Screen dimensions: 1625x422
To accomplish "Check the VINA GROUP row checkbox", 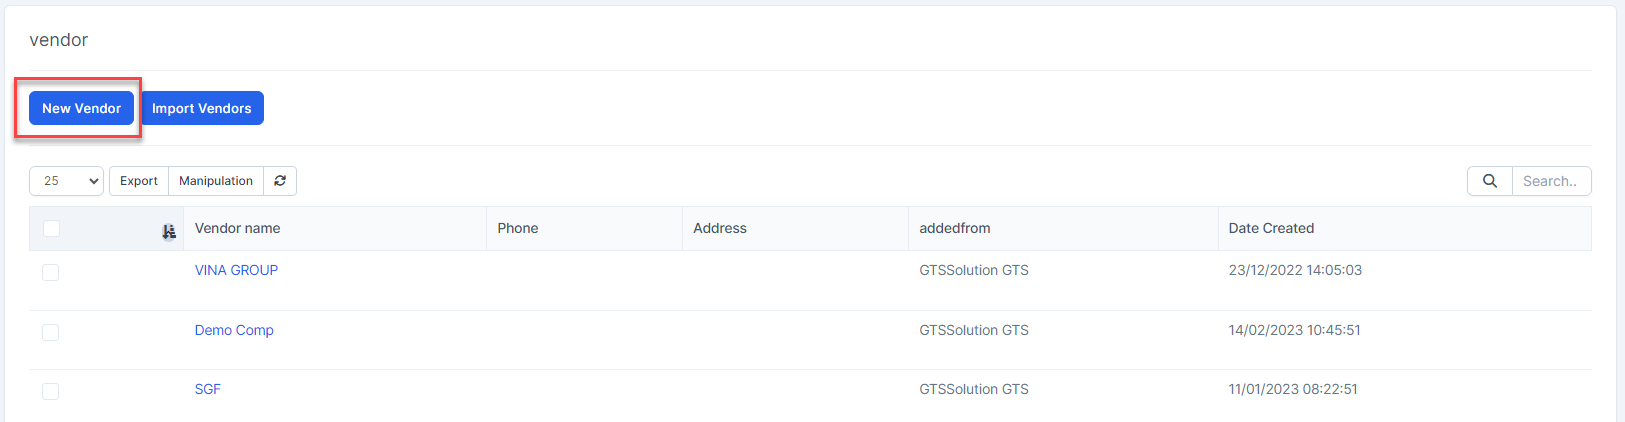I will (x=51, y=272).
